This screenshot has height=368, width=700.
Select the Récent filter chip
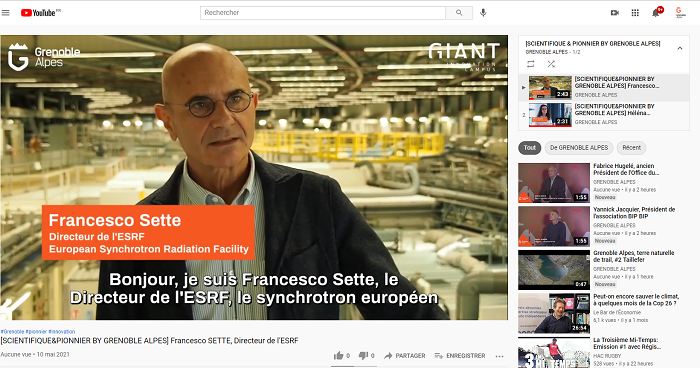(x=631, y=147)
